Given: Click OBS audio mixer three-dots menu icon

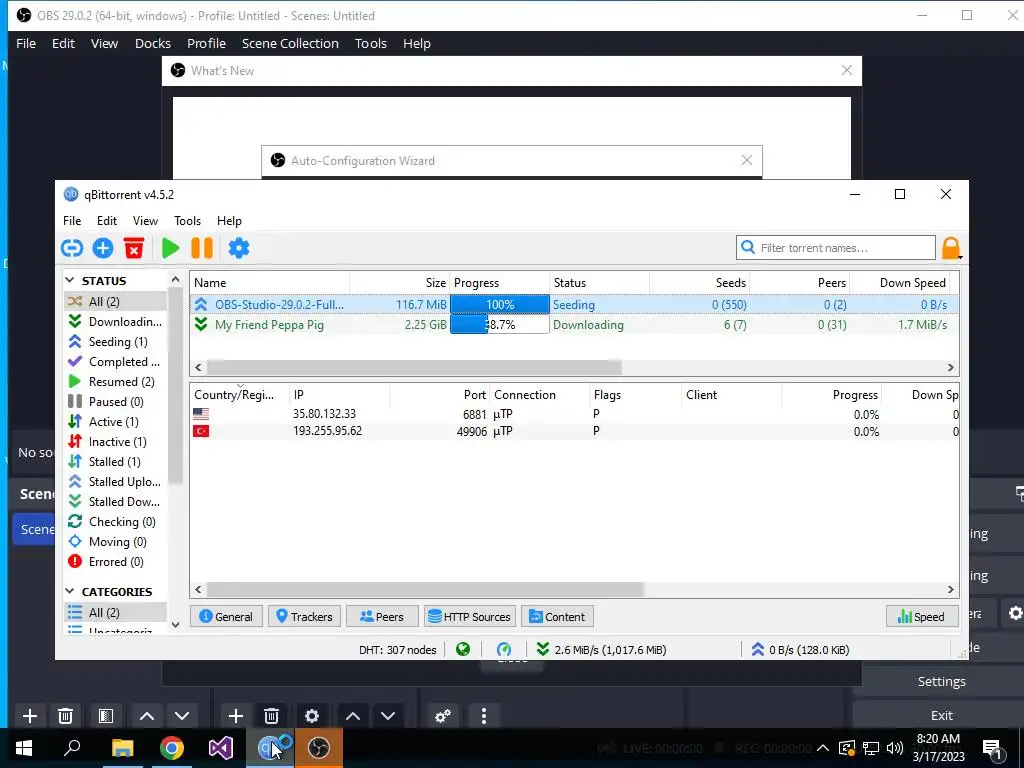Looking at the screenshot, I should click(x=483, y=716).
